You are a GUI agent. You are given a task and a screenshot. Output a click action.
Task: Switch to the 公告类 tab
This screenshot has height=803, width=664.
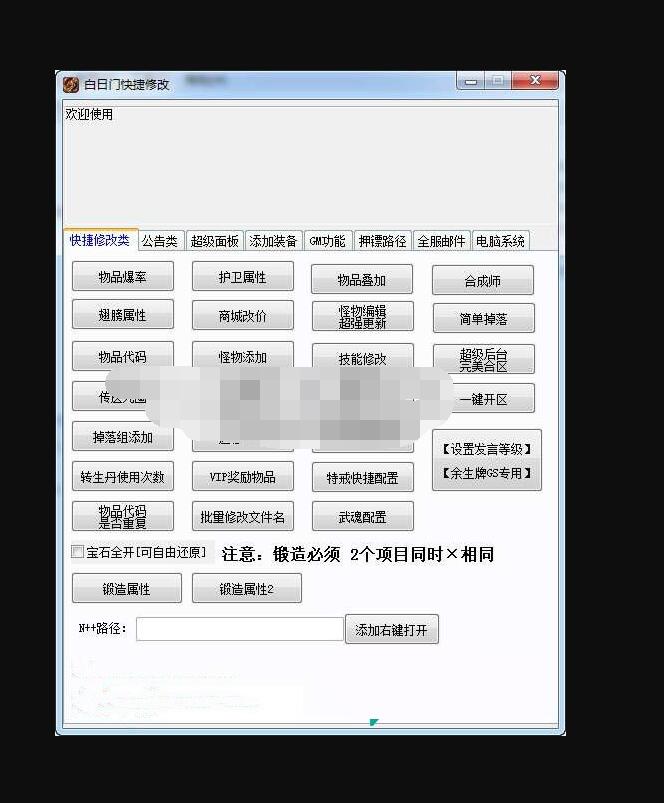point(159,241)
